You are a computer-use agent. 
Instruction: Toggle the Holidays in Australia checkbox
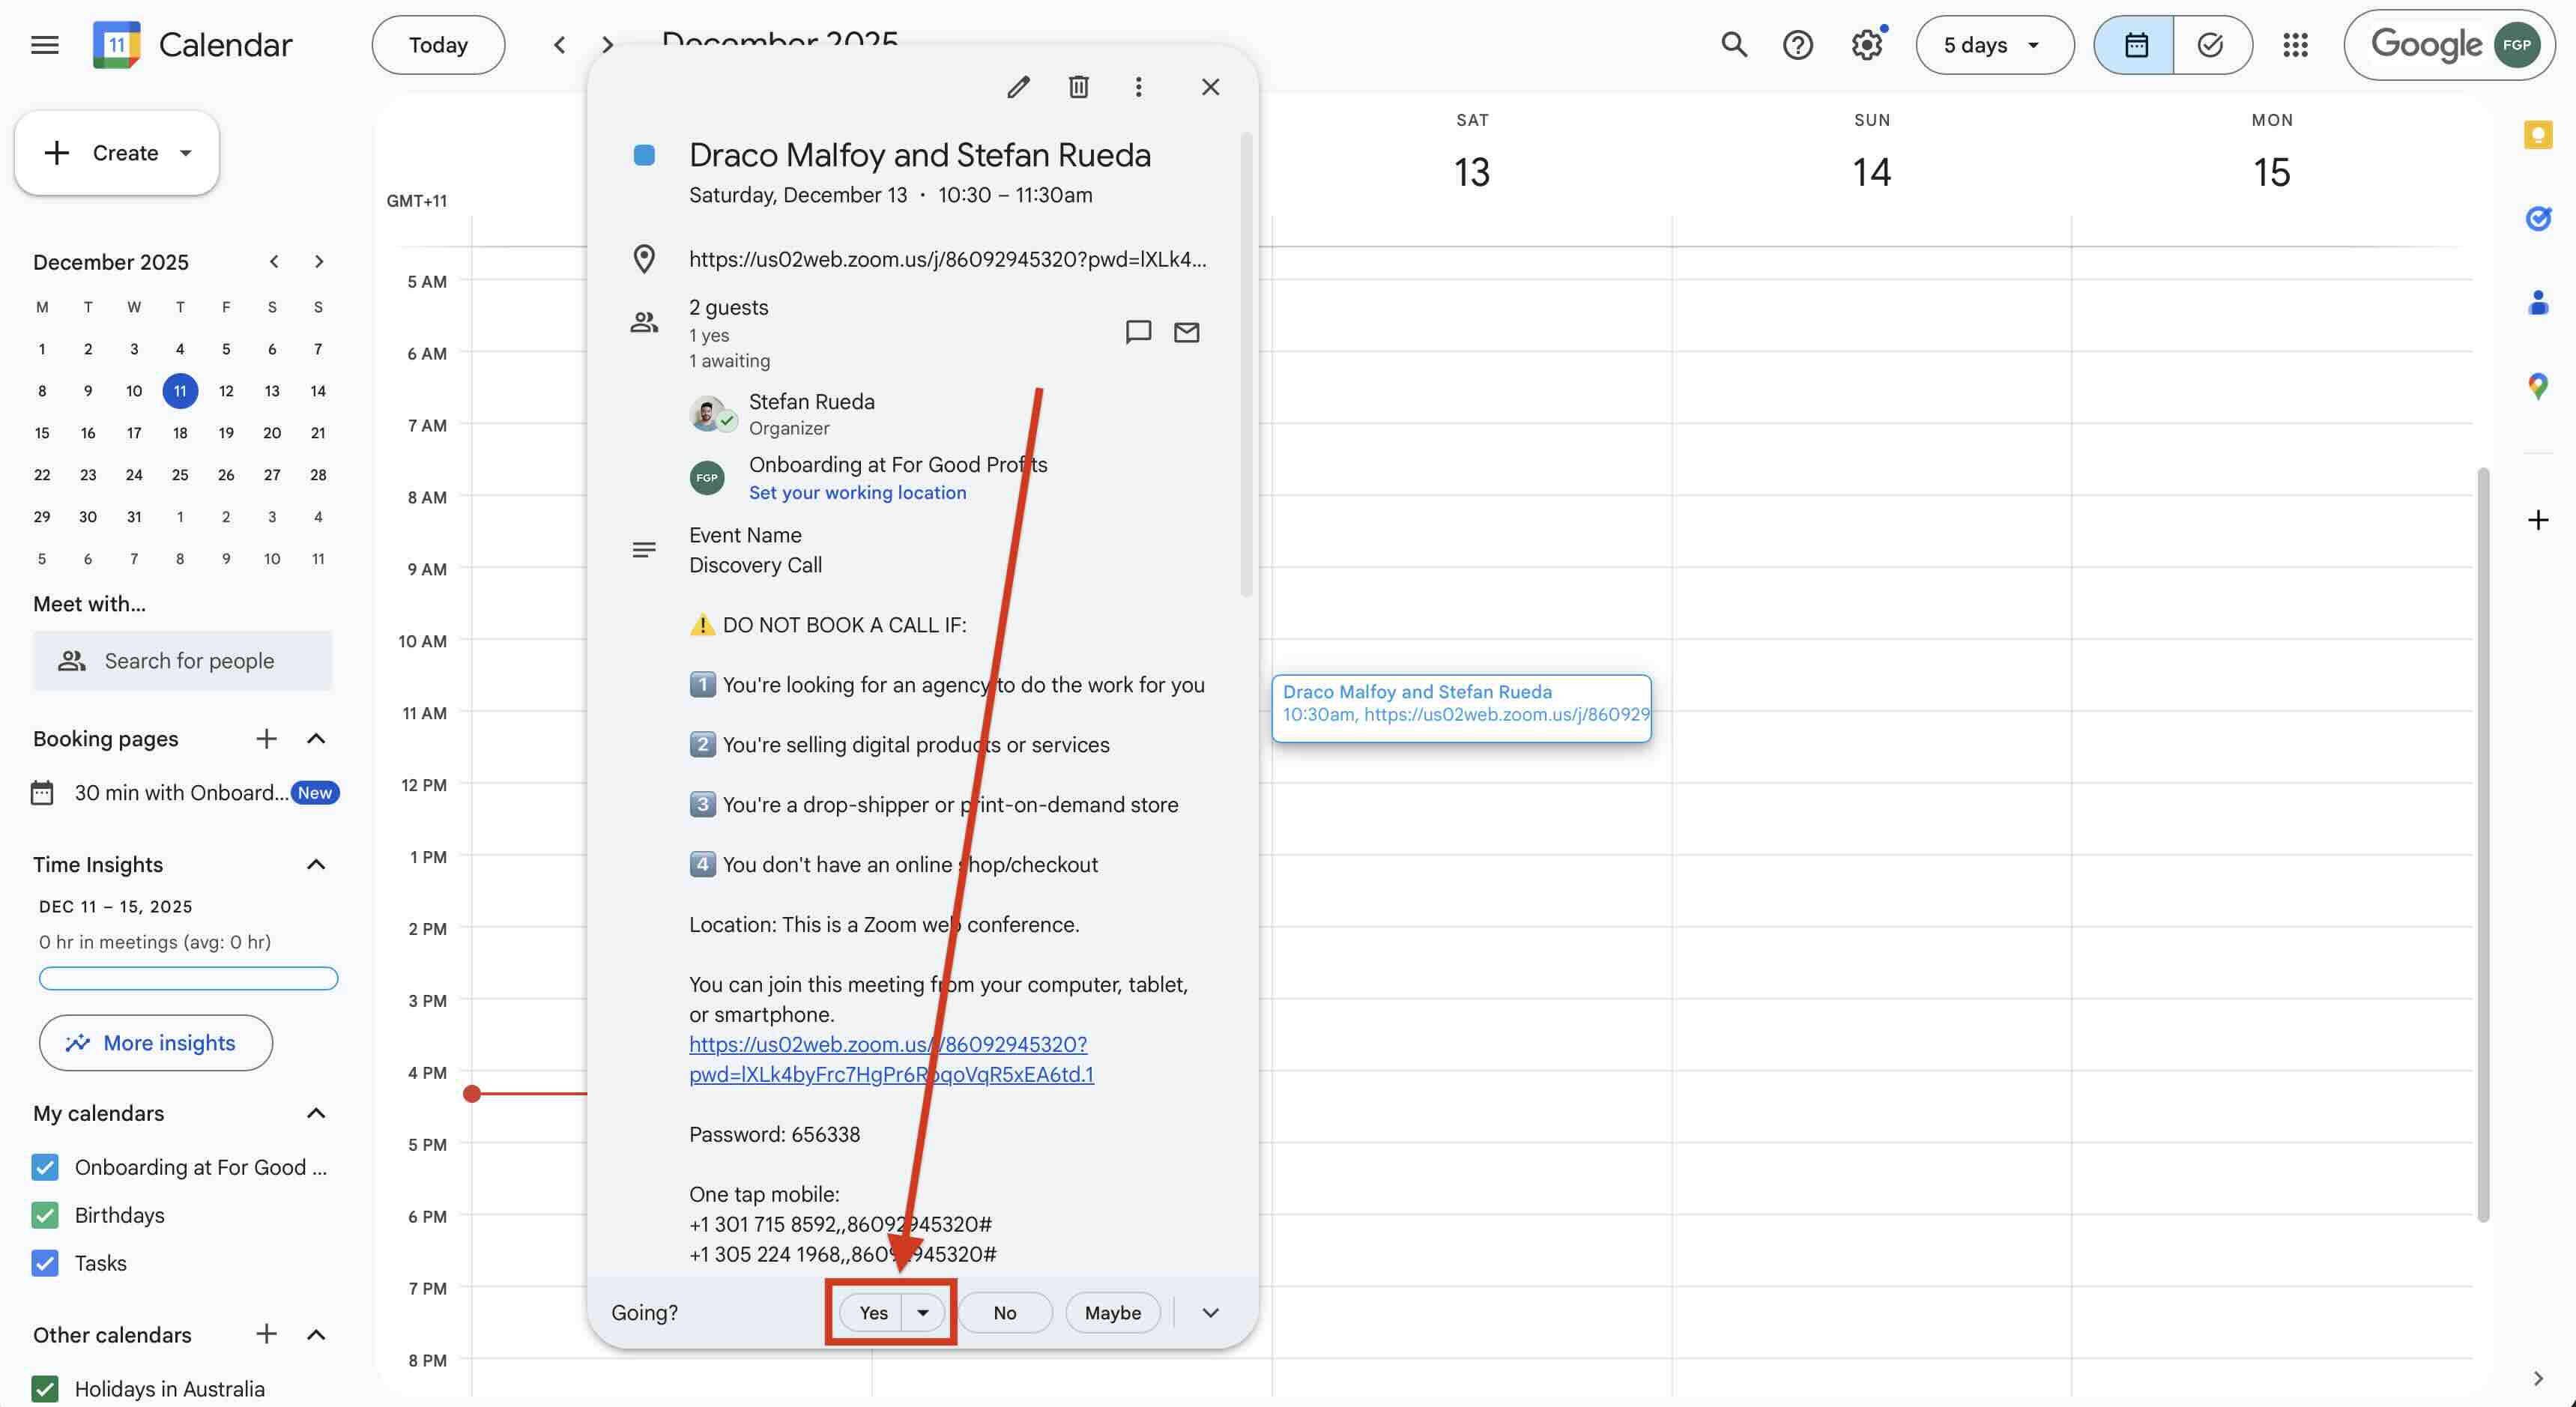pos(45,1389)
